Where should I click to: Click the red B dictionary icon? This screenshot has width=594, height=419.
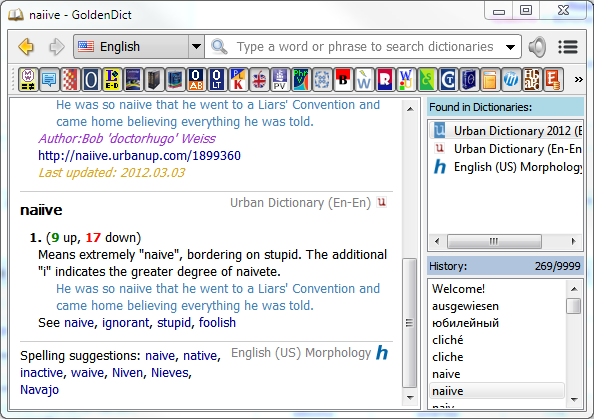coord(343,80)
